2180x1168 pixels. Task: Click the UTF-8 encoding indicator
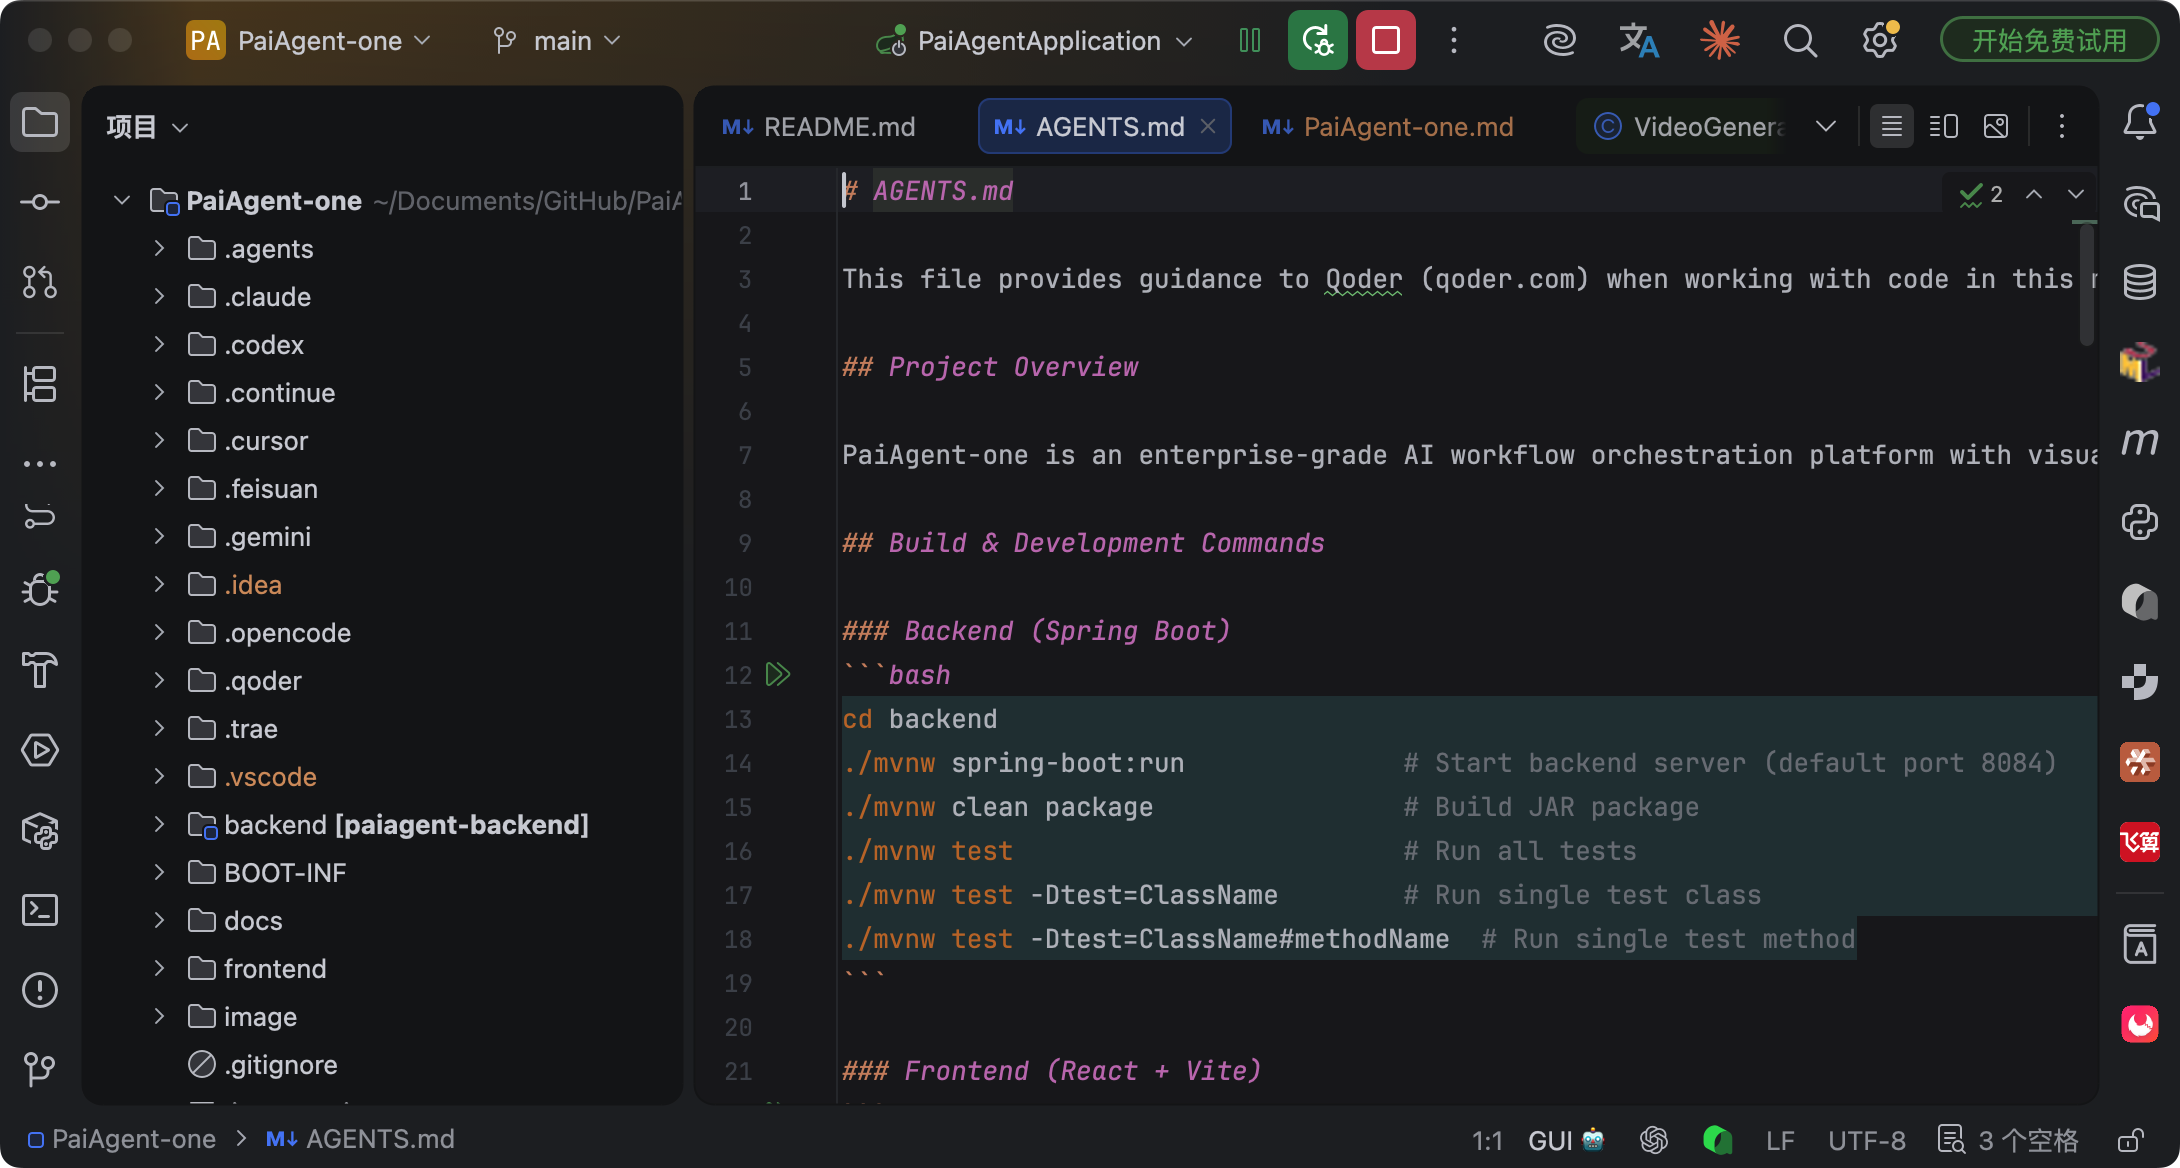pos(1867,1140)
